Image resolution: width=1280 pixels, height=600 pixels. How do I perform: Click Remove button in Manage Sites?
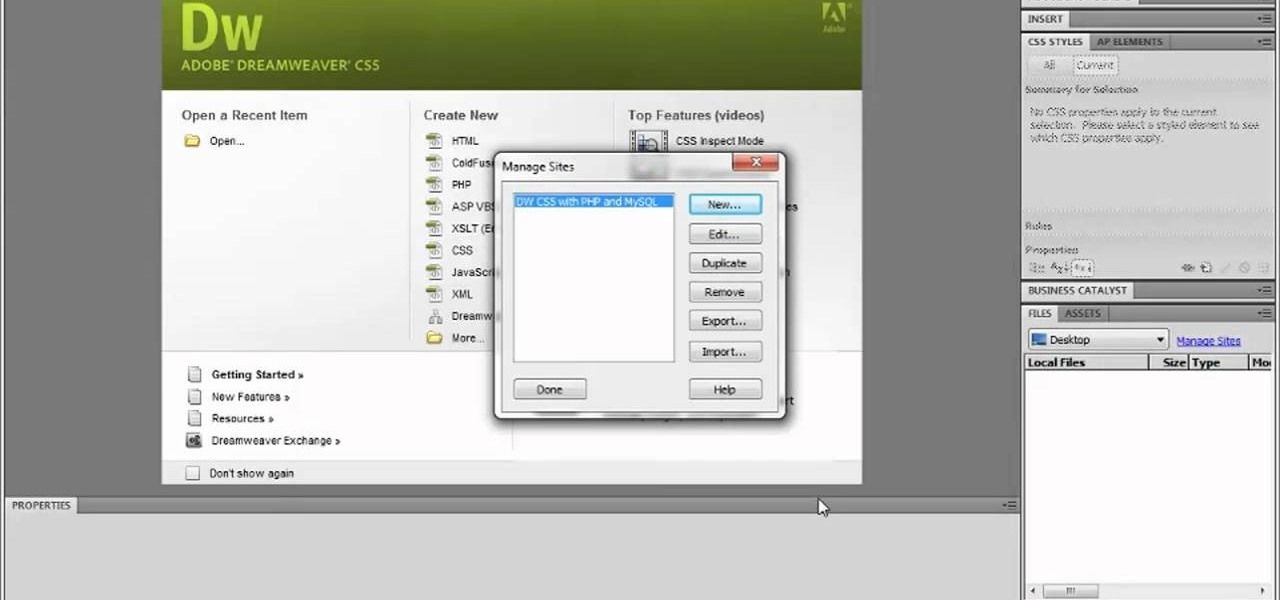(725, 292)
